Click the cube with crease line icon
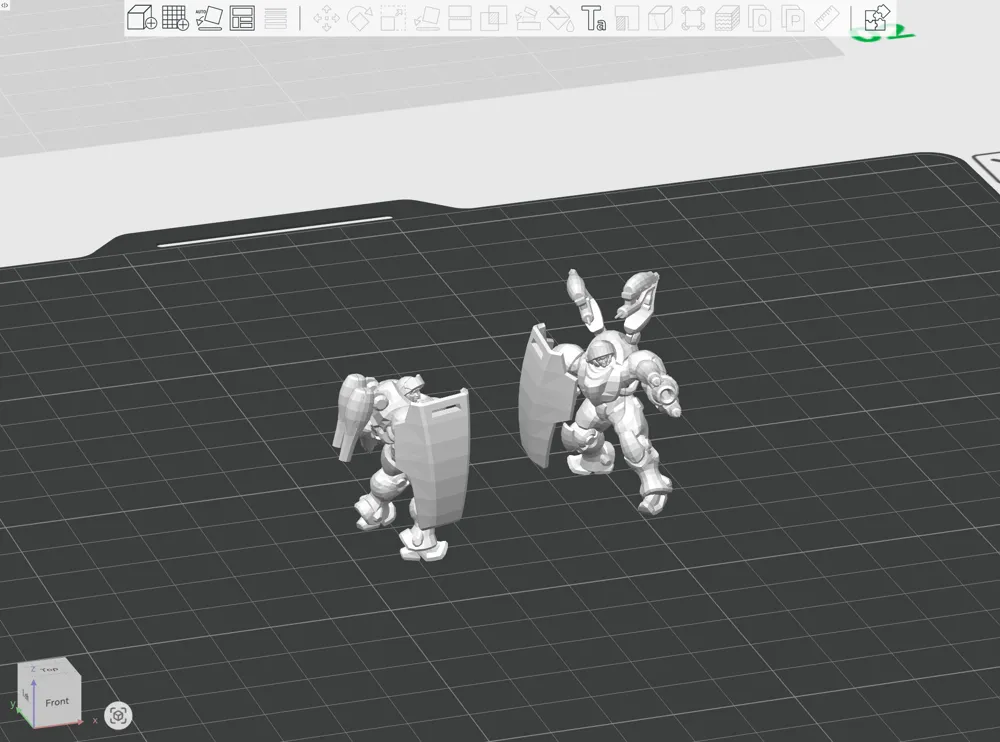This screenshot has height=742, width=1000. 660,19
